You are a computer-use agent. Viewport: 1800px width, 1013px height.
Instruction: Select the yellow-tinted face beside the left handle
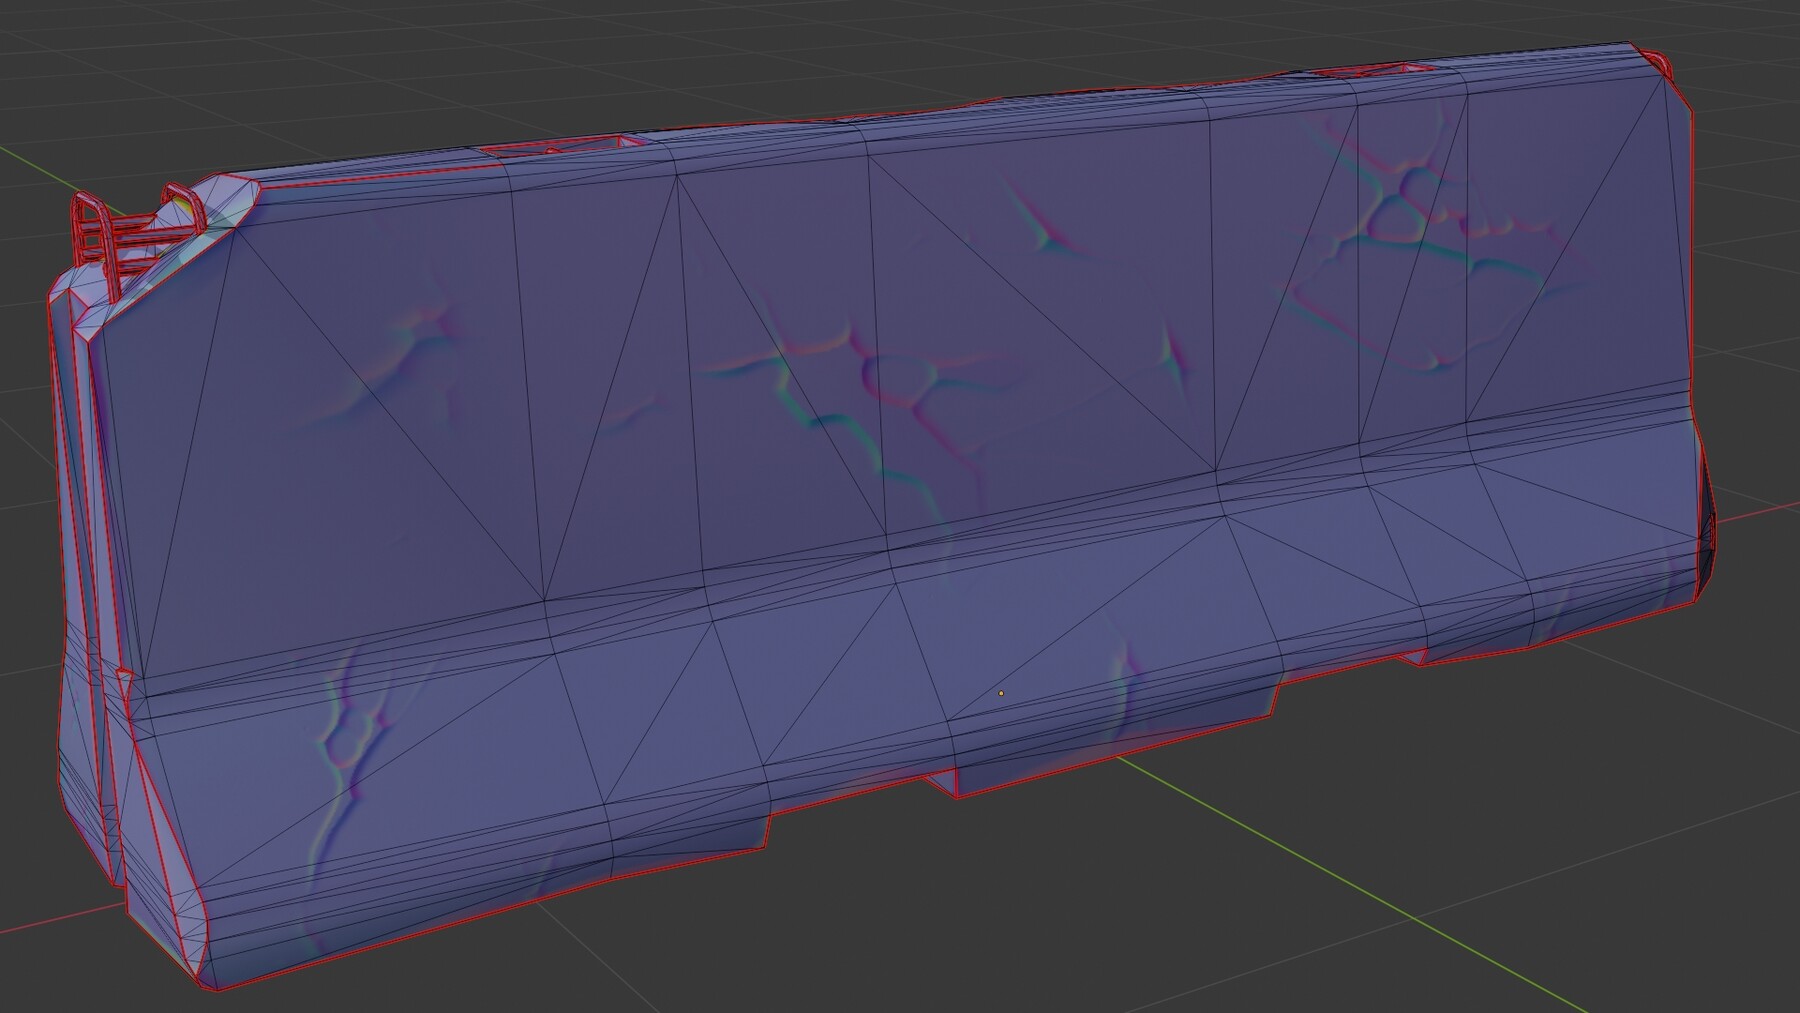(x=186, y=205)
